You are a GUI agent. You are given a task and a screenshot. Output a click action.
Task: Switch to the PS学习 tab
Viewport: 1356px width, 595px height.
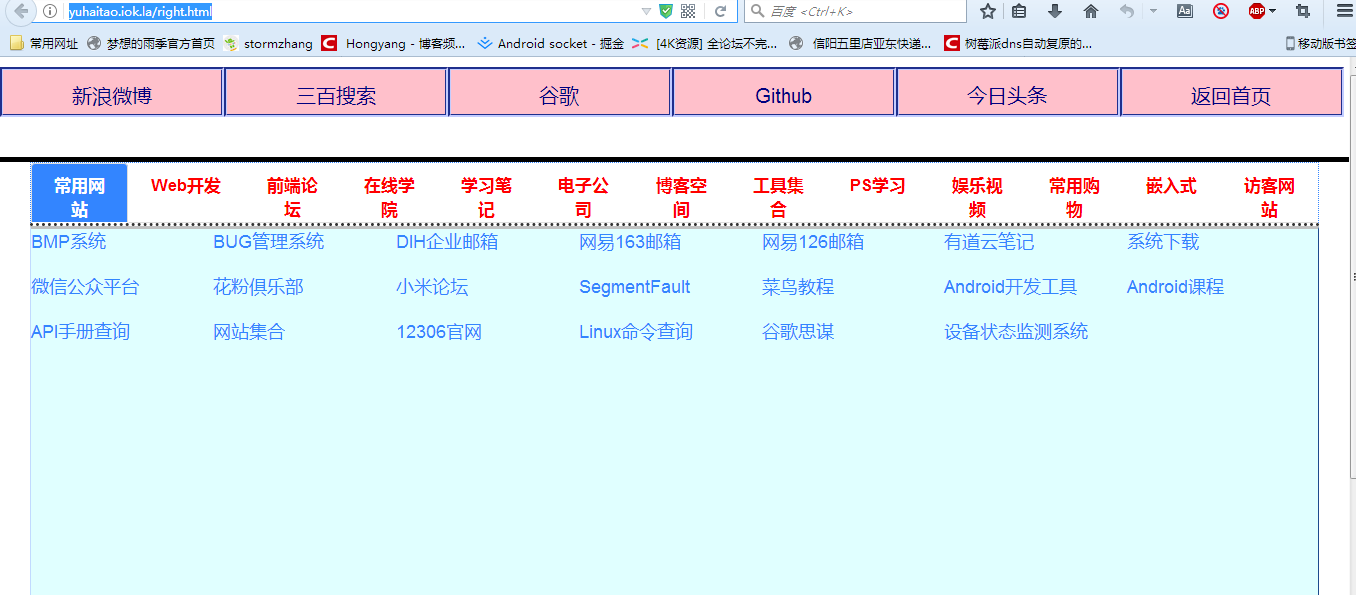[x=877, y=186]
